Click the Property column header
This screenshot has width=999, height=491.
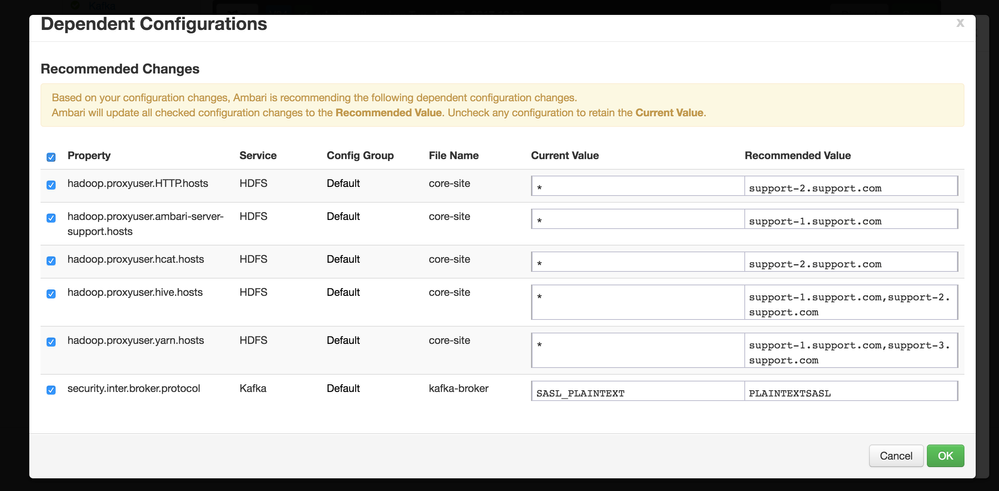coord(89,156)
